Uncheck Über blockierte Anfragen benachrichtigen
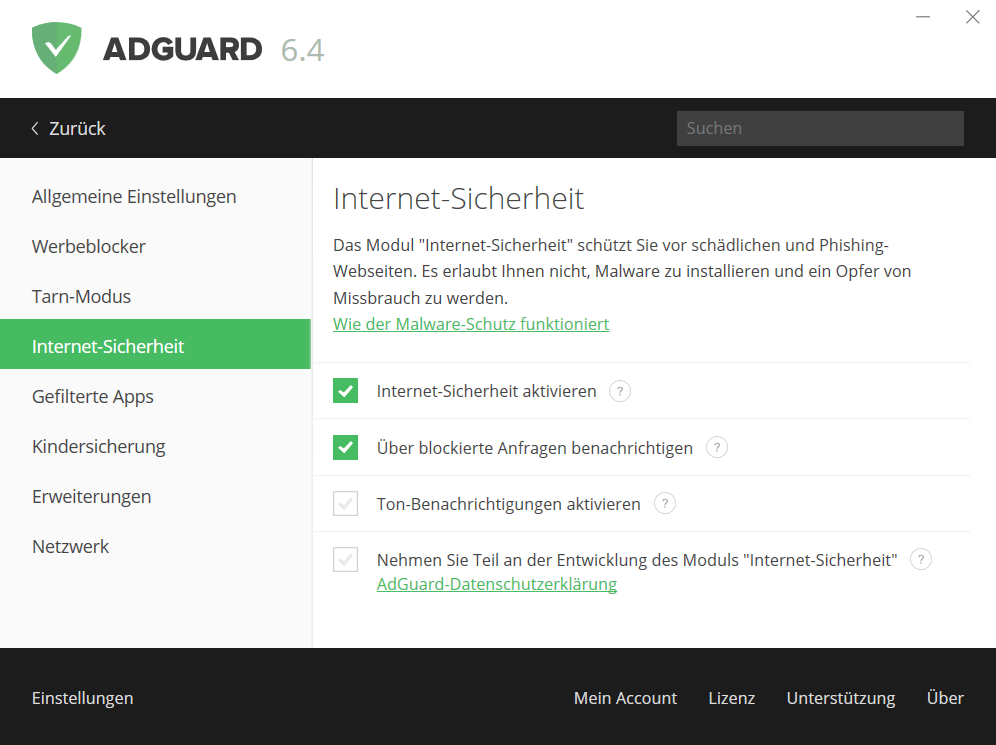Viewport: 996px width, 745px height. tap(346, 447)
